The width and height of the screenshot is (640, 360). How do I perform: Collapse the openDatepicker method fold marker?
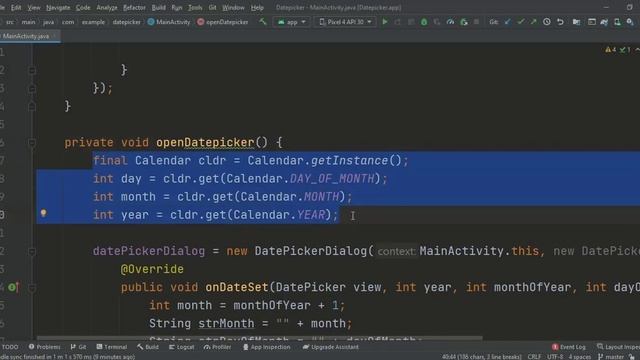32,142
